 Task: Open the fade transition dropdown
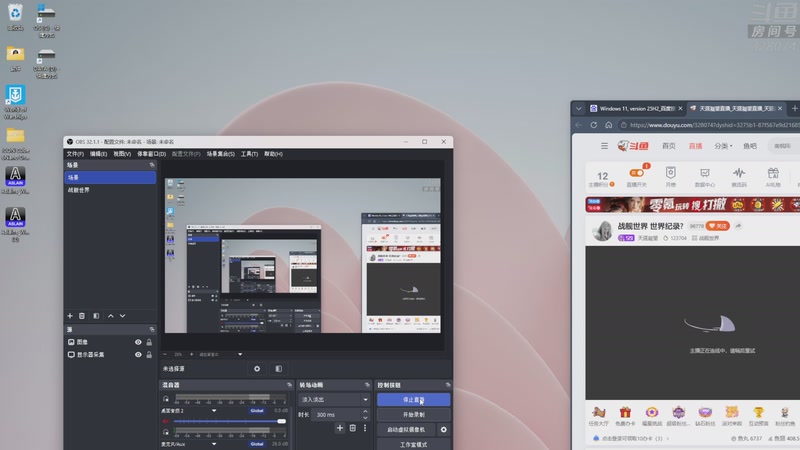pos(334,399)
